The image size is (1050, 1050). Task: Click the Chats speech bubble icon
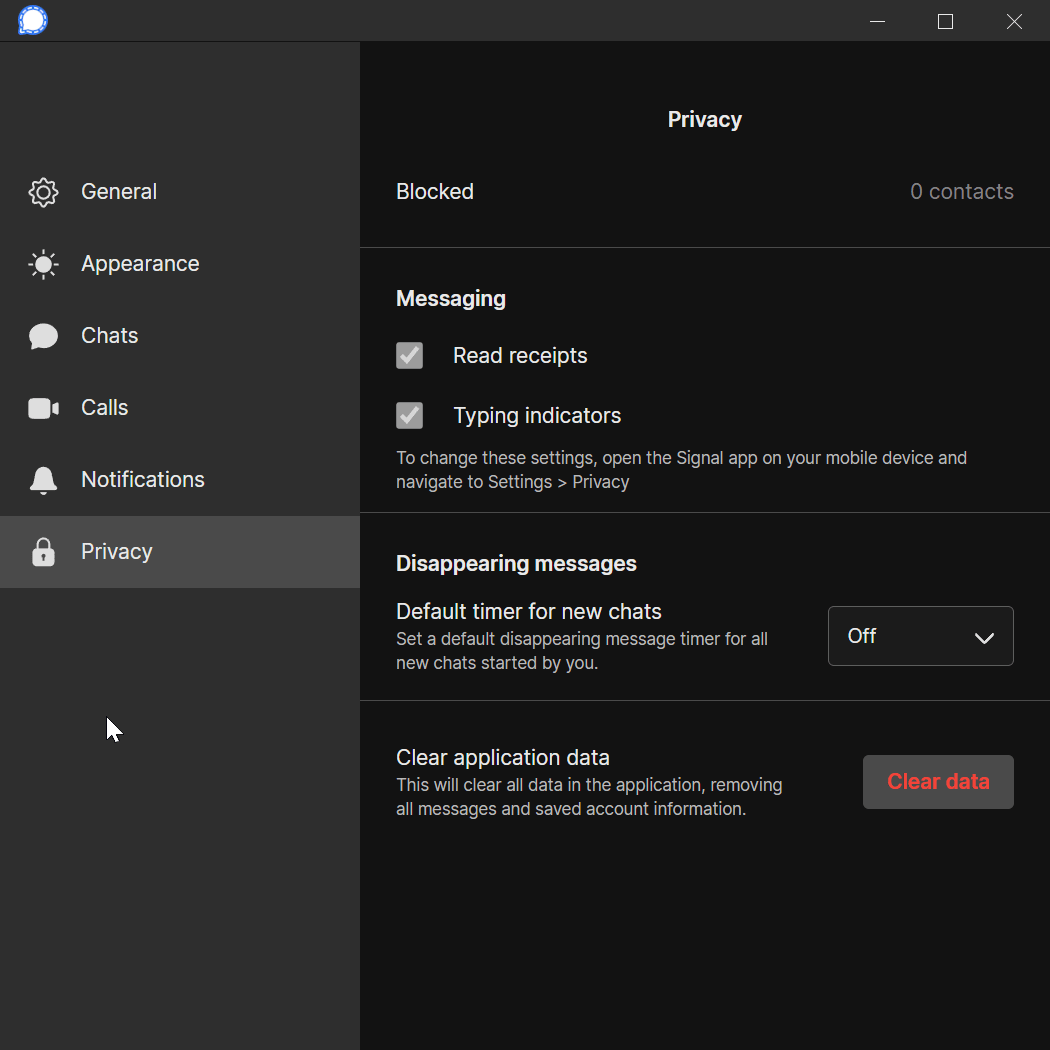pos(43,336)
